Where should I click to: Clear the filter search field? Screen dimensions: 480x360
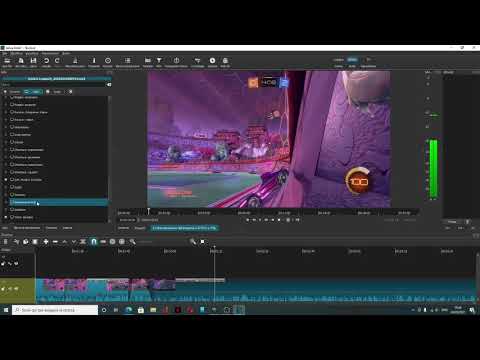coord(109,85)
